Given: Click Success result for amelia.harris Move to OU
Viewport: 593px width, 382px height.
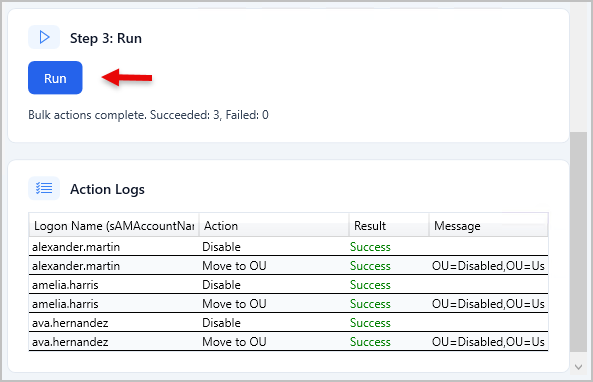Looking at the screenshot, I should click(370, 304).
